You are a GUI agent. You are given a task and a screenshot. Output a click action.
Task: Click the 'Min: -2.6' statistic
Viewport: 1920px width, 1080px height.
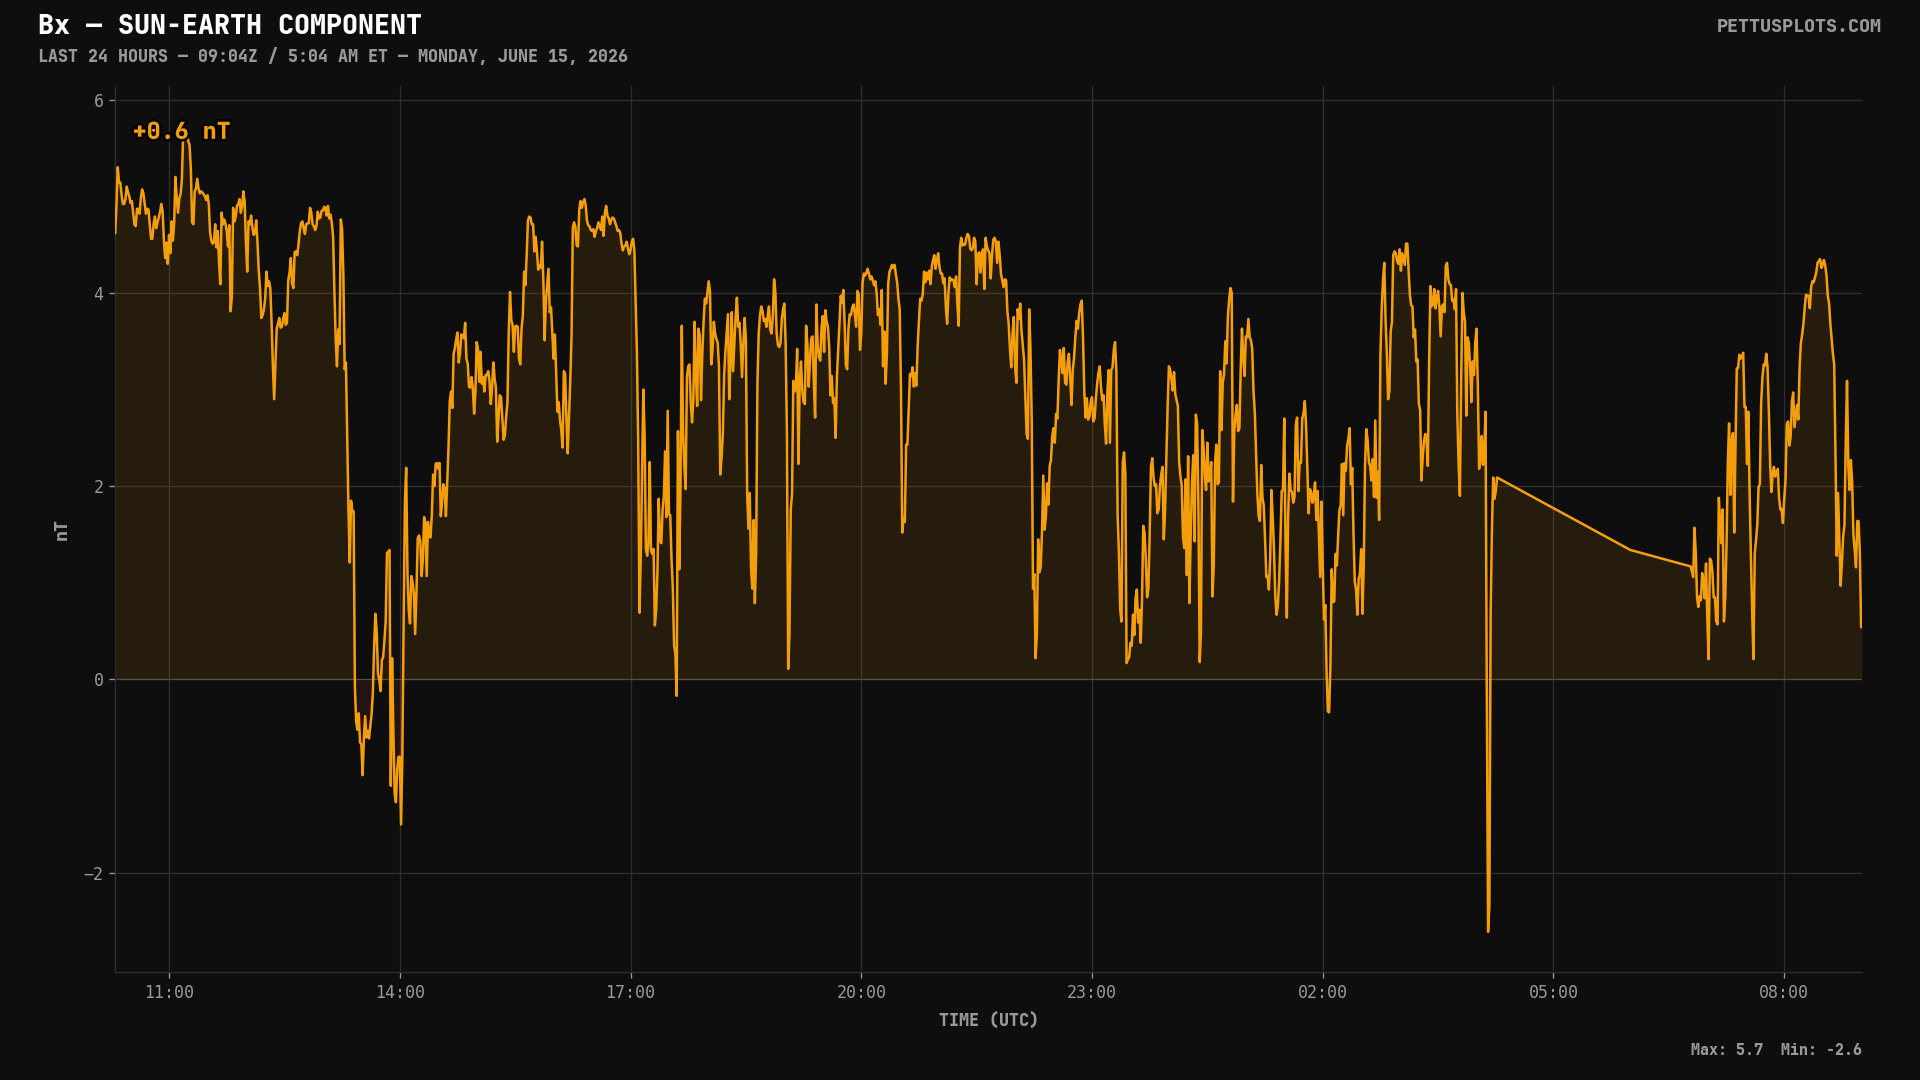(x=1821, y=1050)
